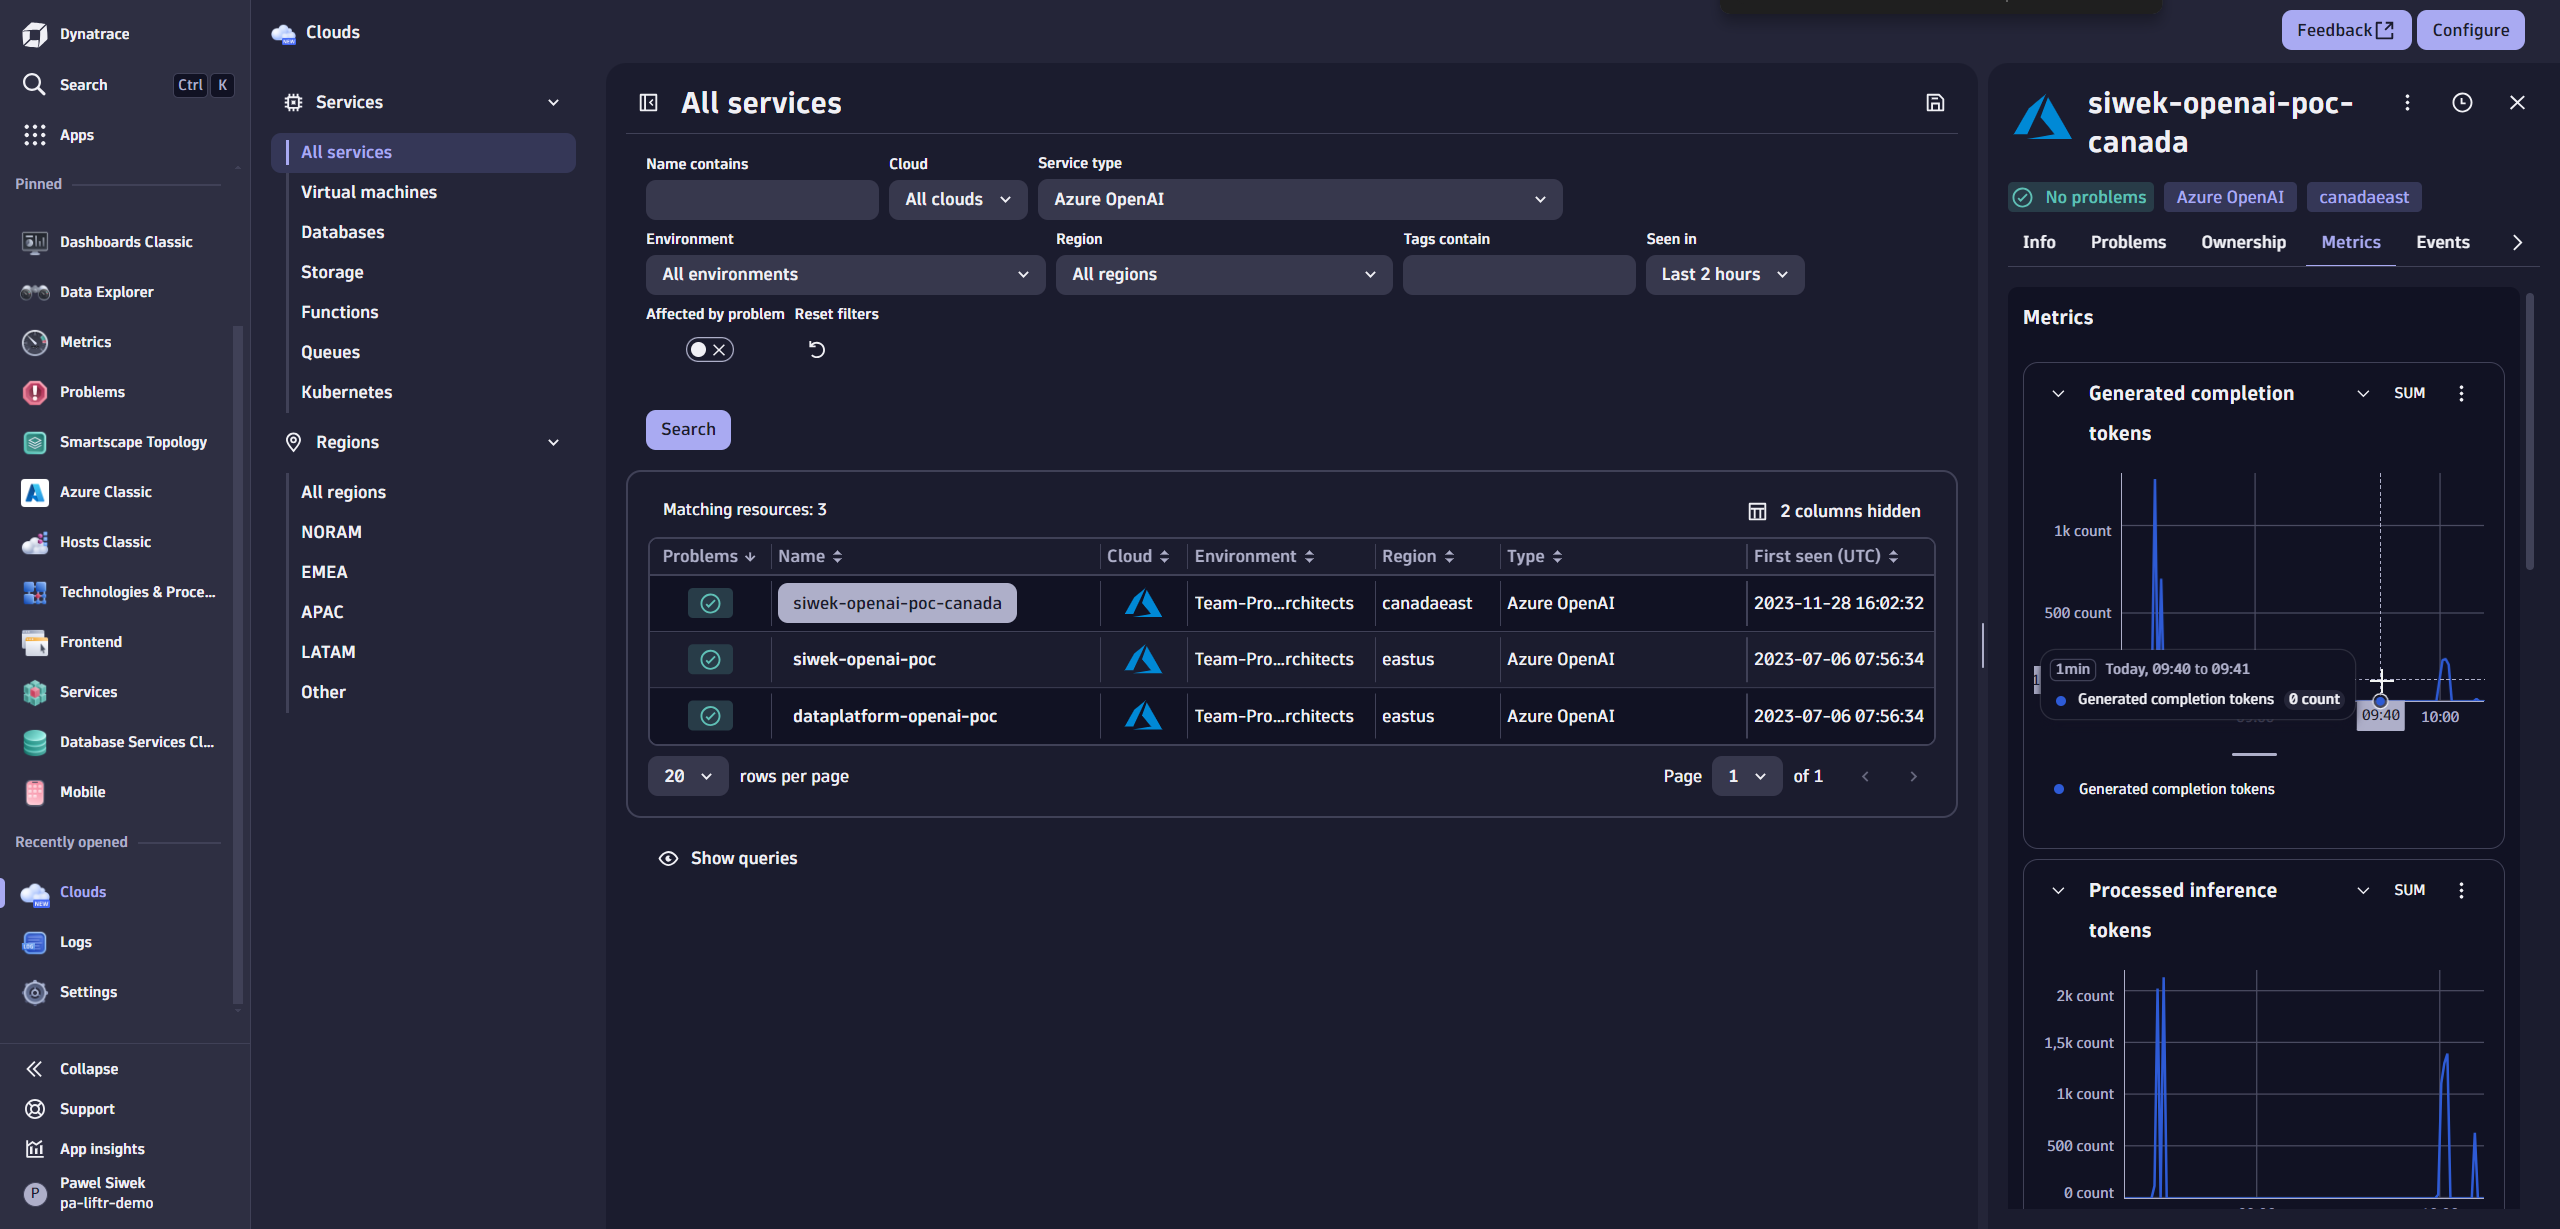The width and height of the screenshot is (2560, 1229).
Task: Show queries using the eye icon
Action: (x=668, y=858)
